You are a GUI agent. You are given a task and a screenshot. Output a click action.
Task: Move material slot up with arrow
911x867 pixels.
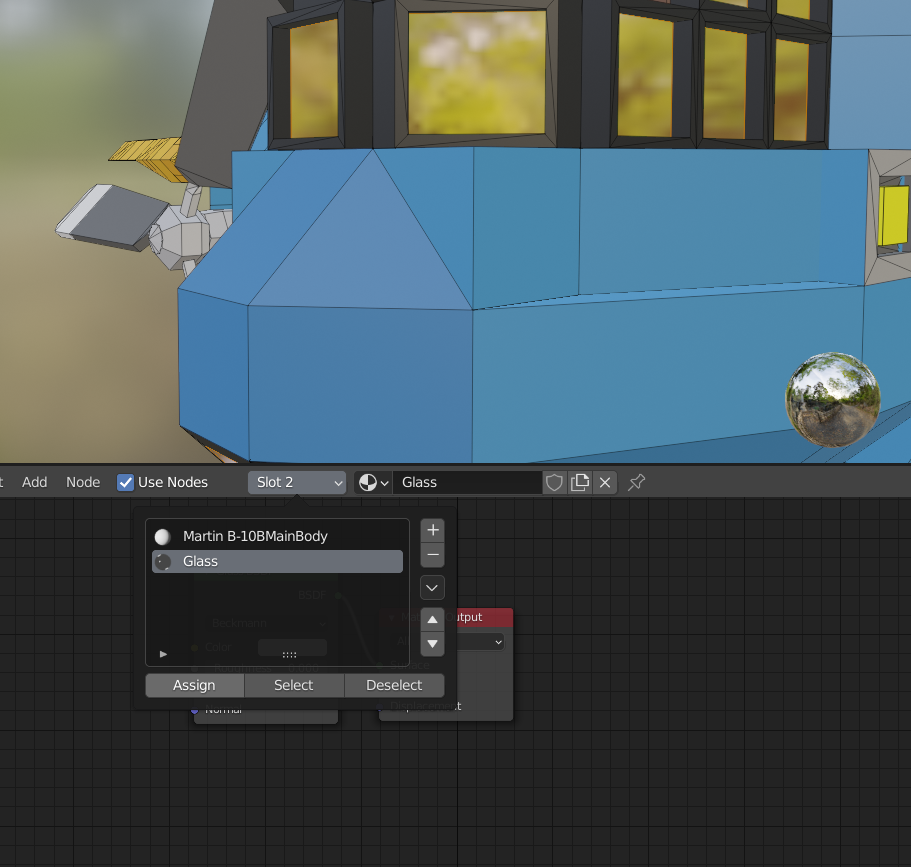tap(432, 620)
